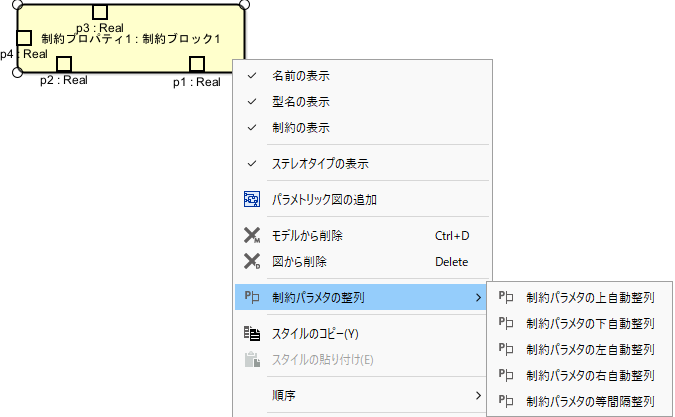Choose 制約パラメタの等間隔整列 in submenu
The height and width of the screenshot is (417, 675).
click(579, 401)
